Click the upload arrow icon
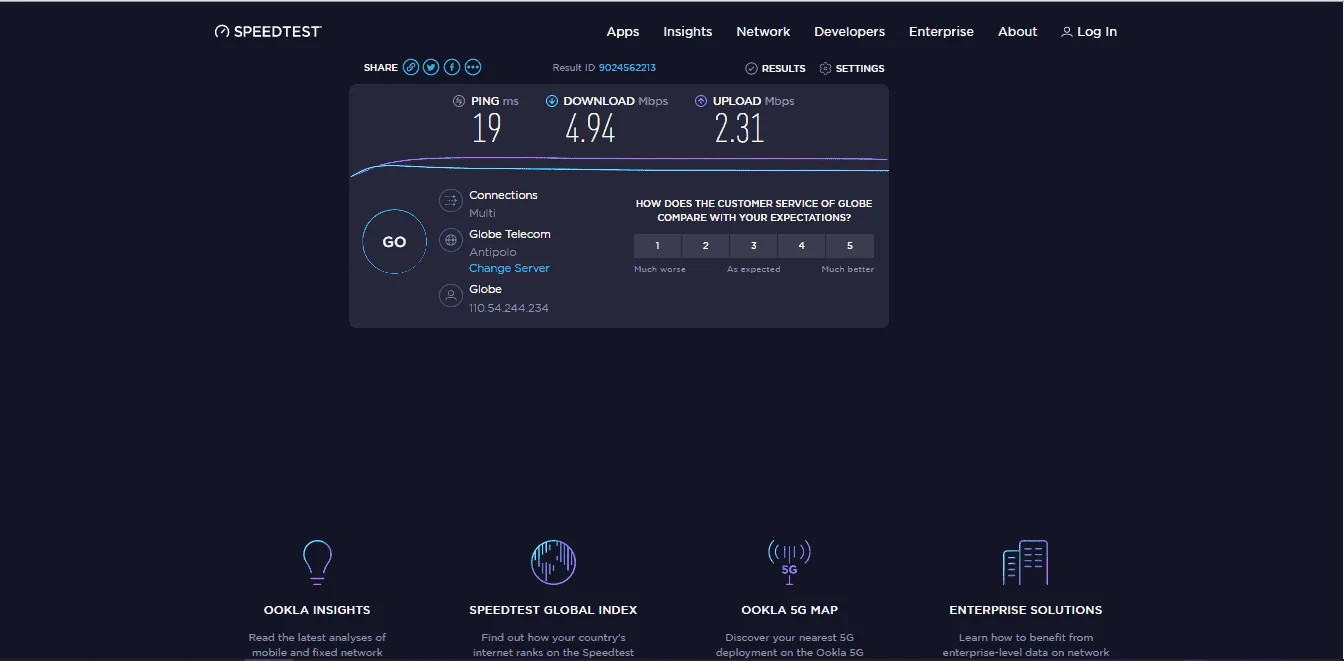The height and width of the screenshot is (661, 1344). tap(701, 101)
